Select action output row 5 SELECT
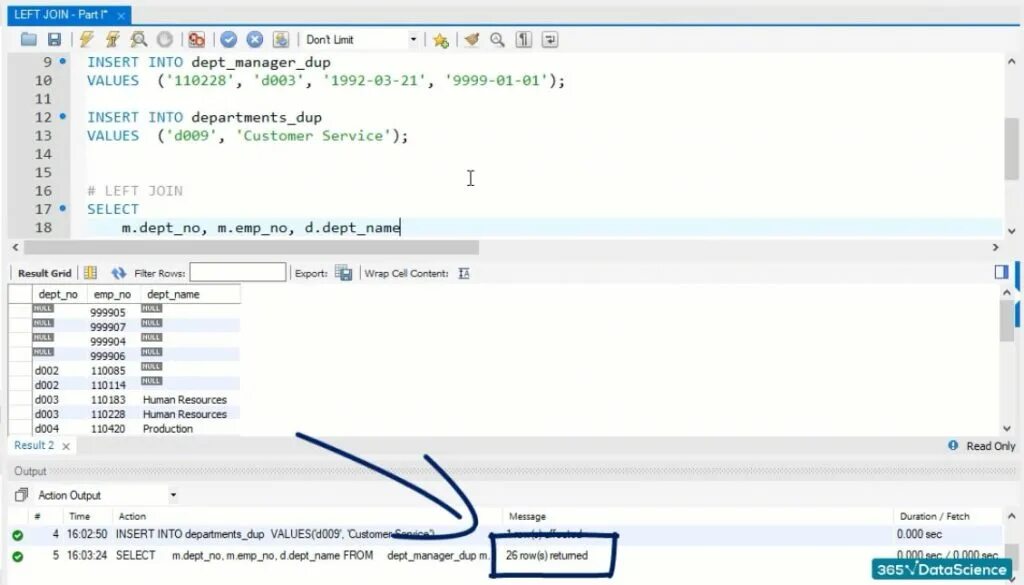1024x585 pixels. click(x=506, y=556)
